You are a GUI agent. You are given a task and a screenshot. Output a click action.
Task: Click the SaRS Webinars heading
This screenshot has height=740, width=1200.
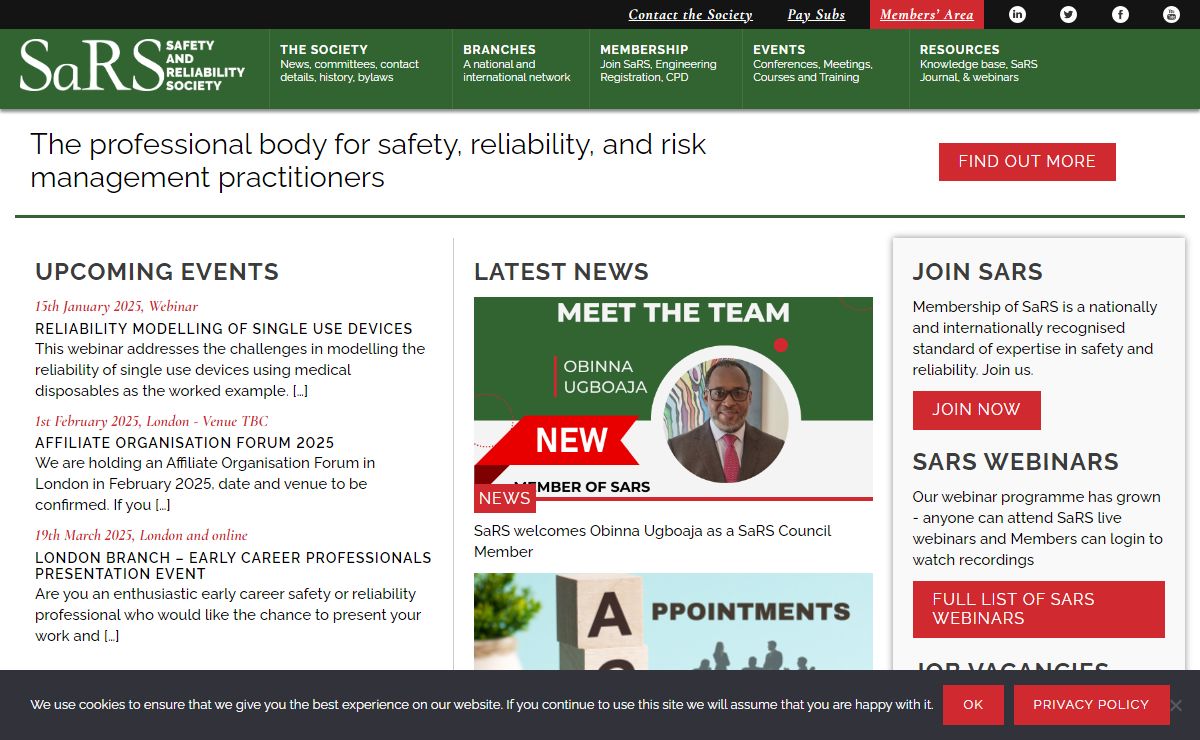pos(1016,462)
